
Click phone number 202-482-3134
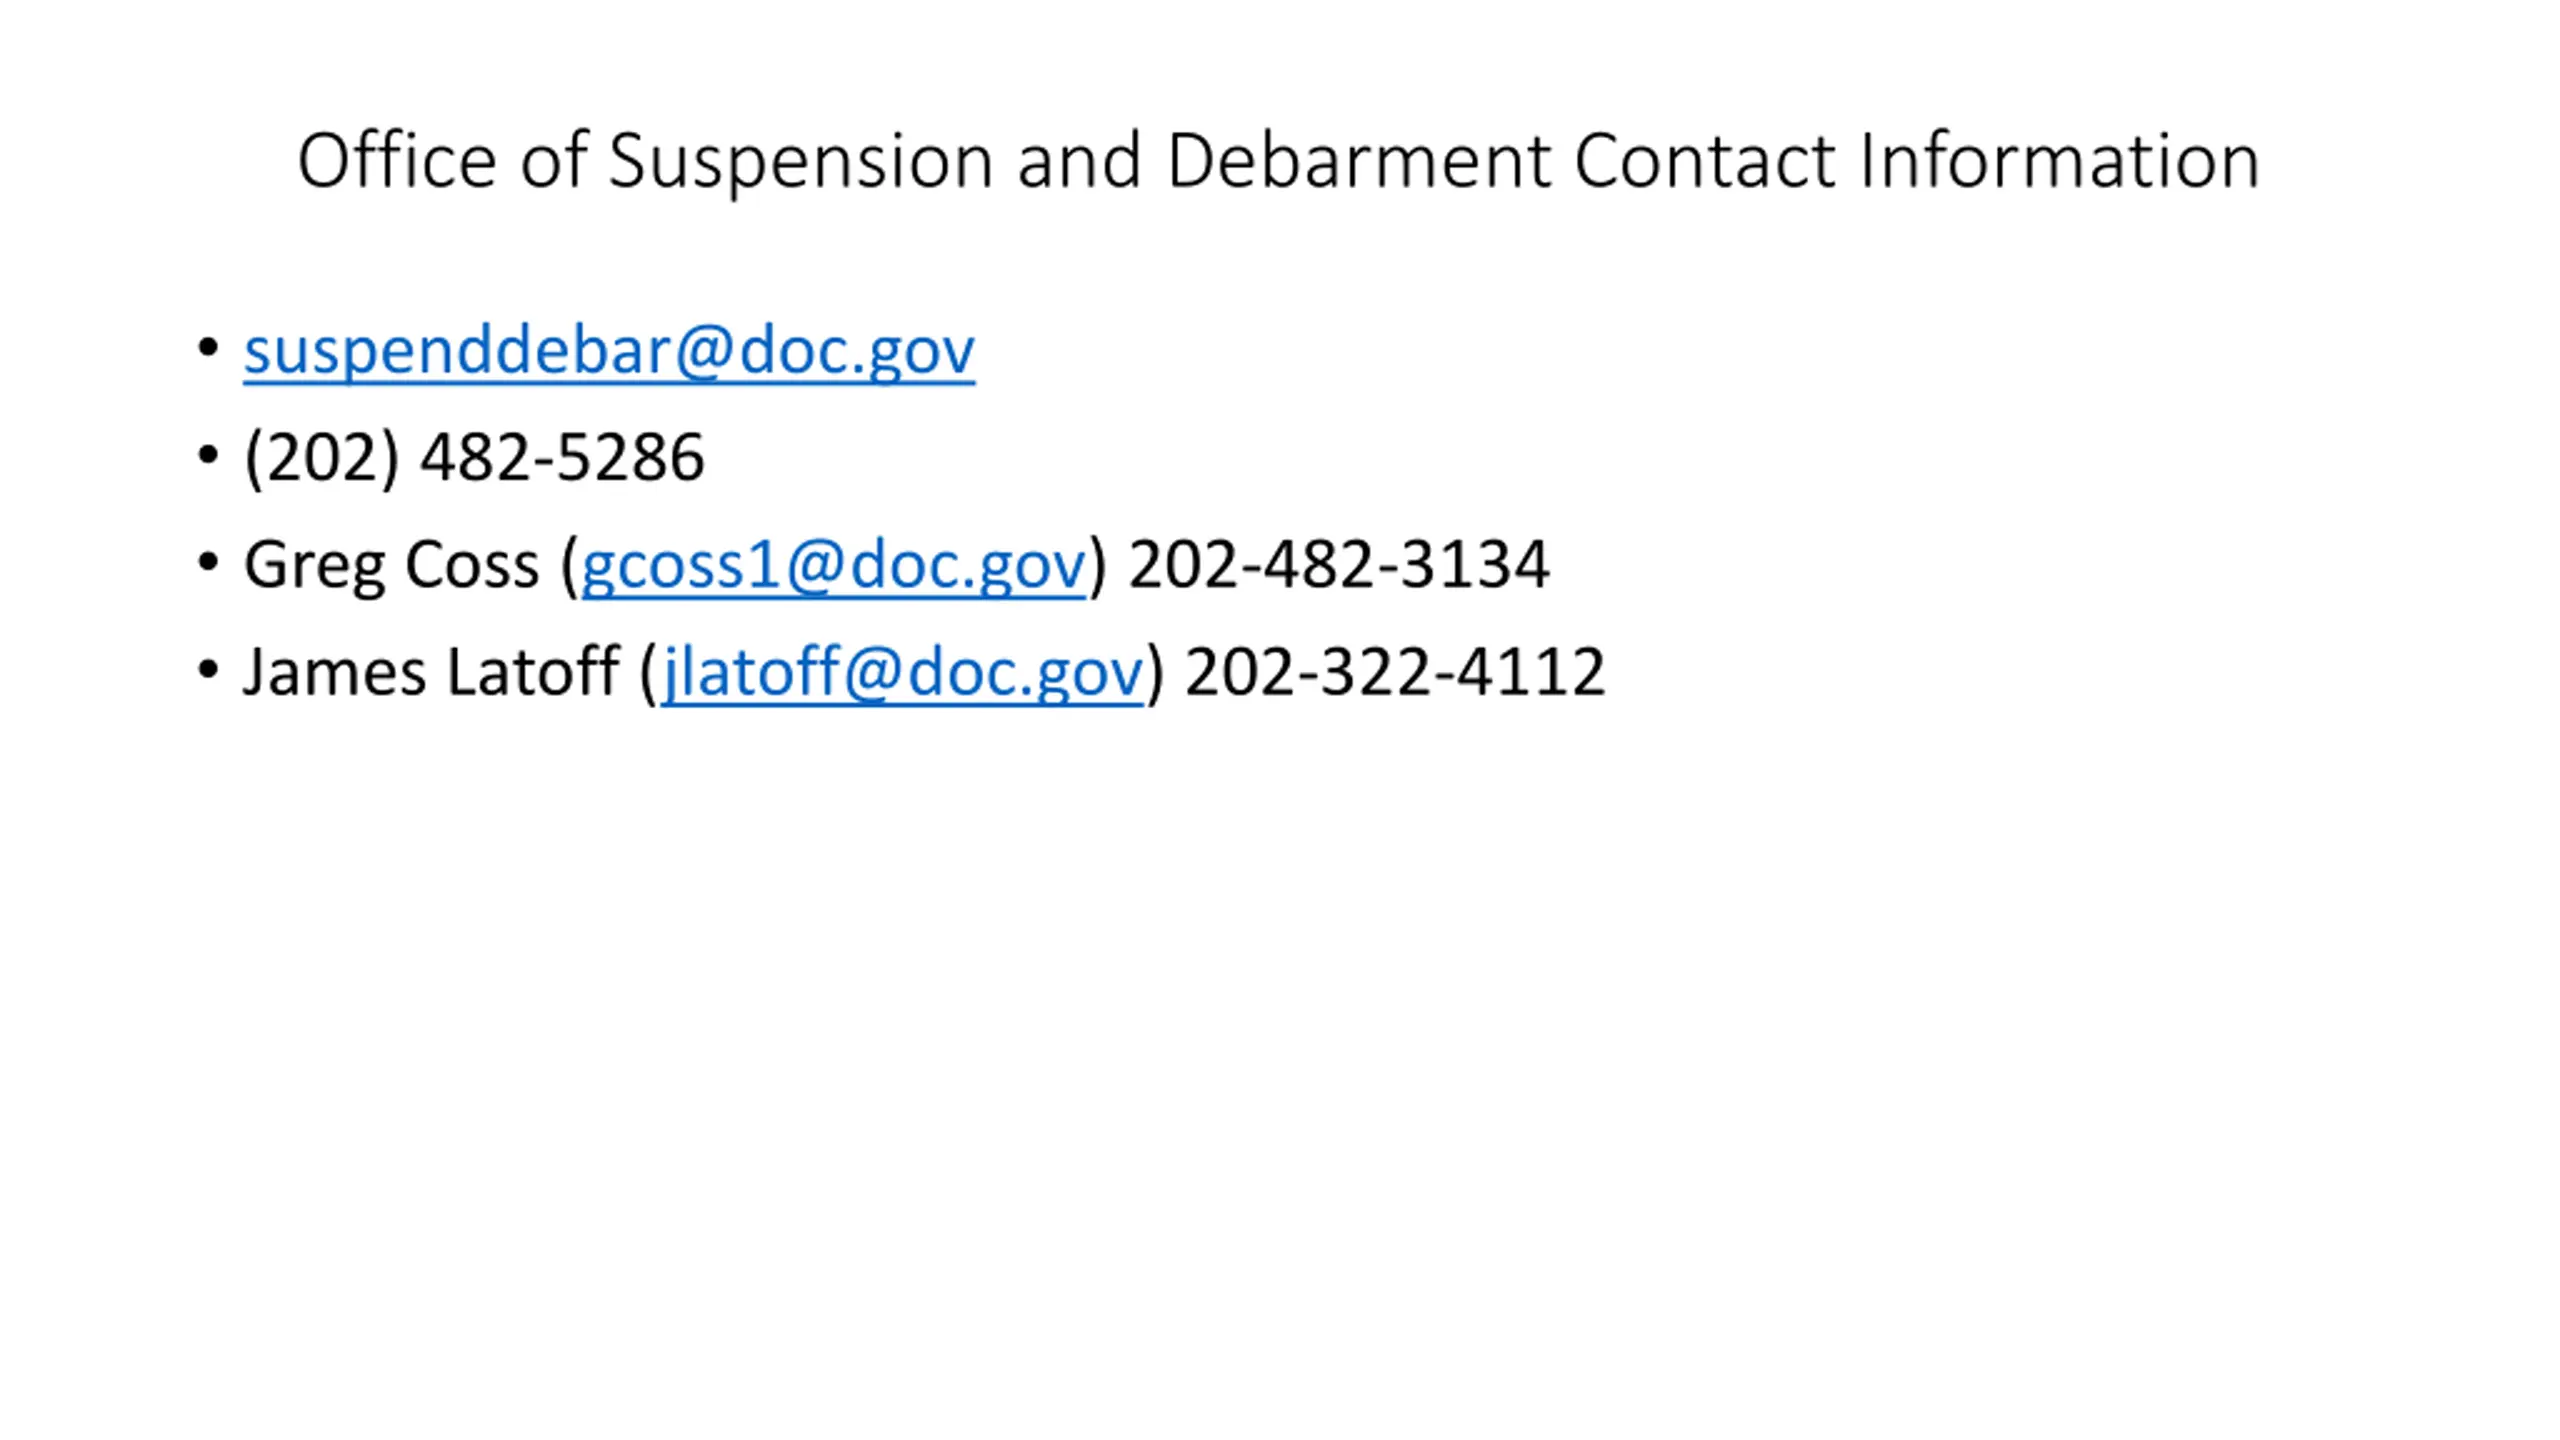point(1339,564)
